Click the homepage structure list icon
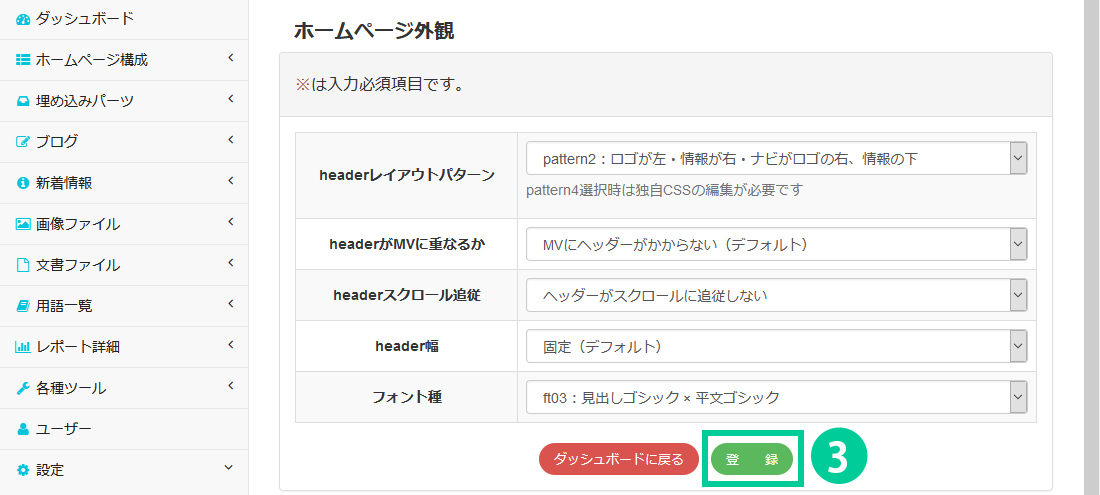This screenshot has height=495, width=1100. point(23,60)
